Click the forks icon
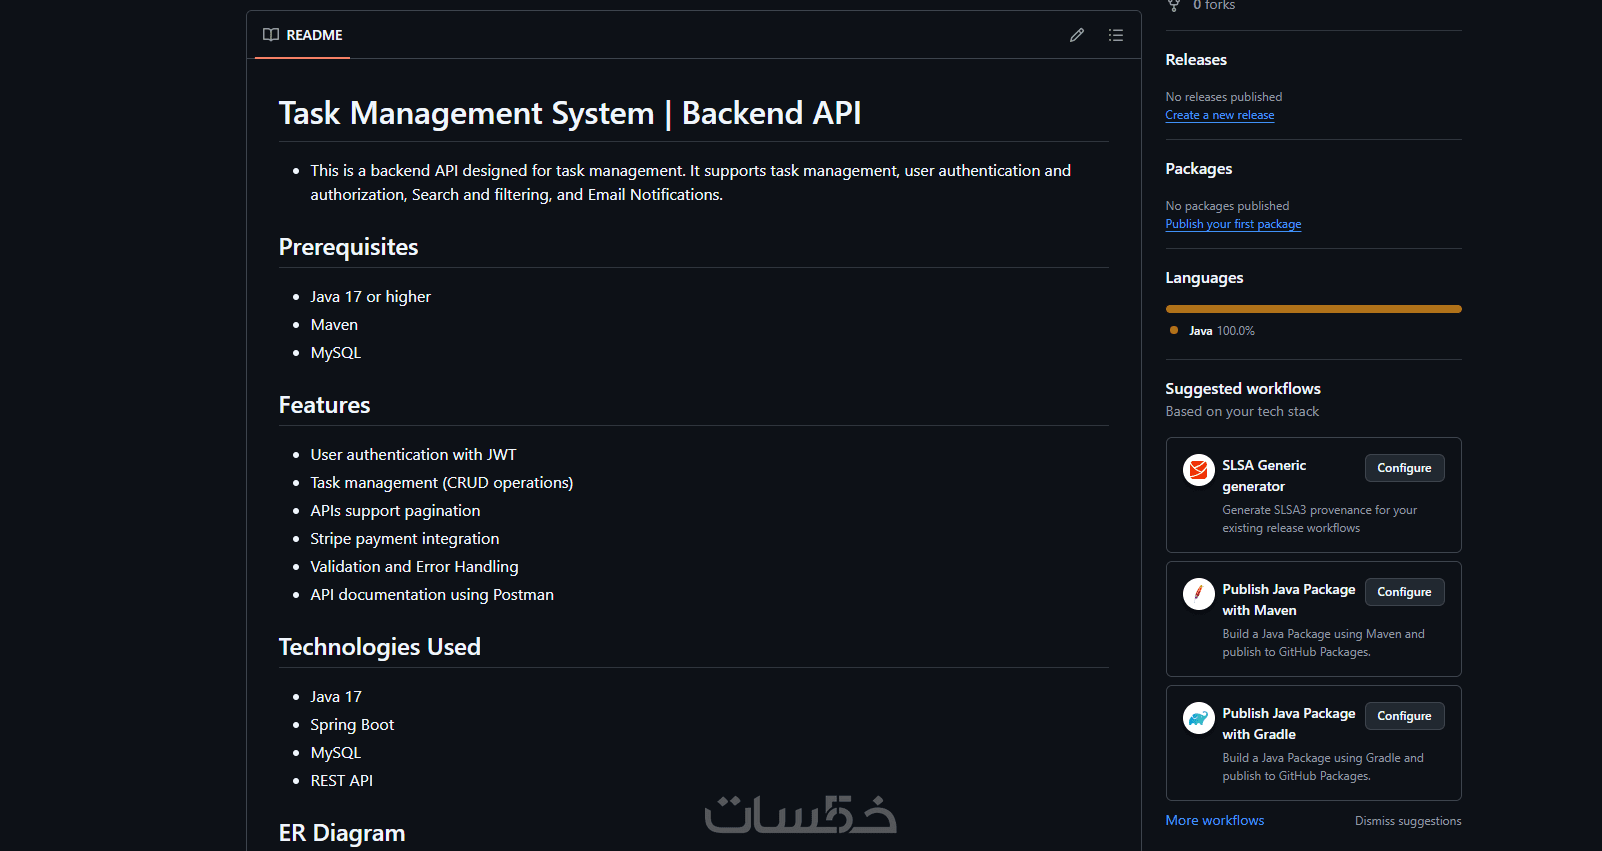This screenshot has height=851, width=1602. [1174, 6]
